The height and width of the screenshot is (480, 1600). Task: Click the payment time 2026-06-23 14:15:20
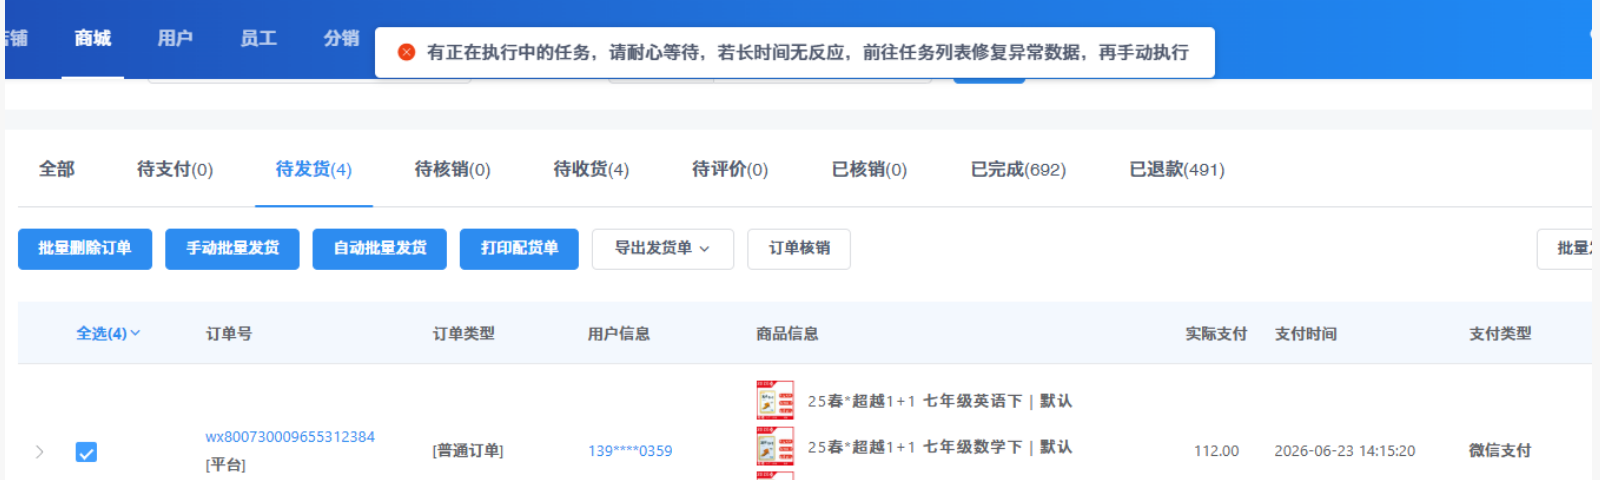tap(1345, 451)
